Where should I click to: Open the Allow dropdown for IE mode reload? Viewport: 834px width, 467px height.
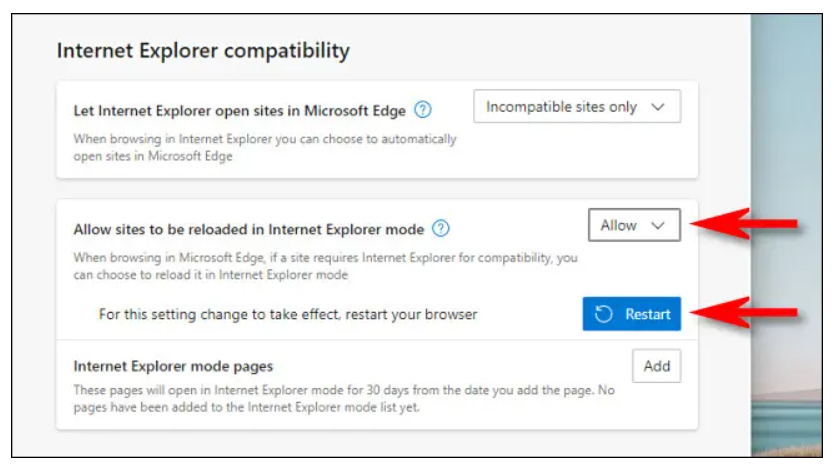634,225
